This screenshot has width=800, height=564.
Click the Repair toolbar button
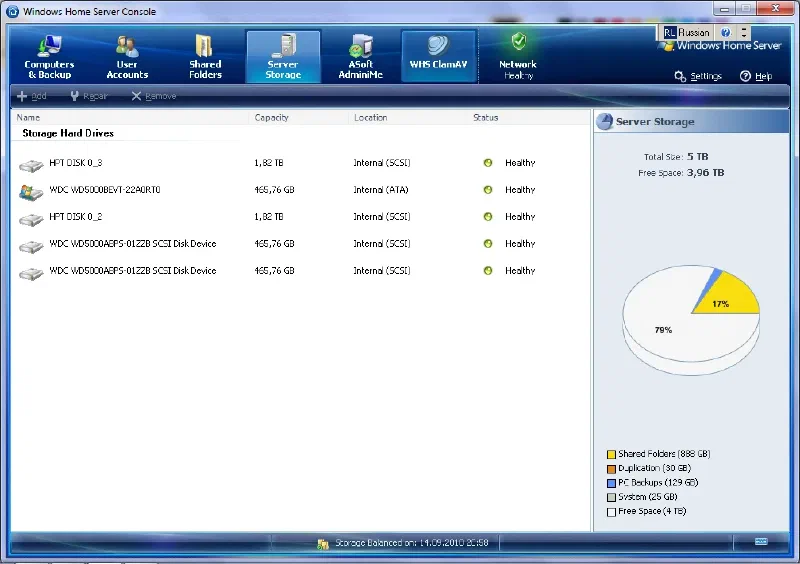(88, 97)
